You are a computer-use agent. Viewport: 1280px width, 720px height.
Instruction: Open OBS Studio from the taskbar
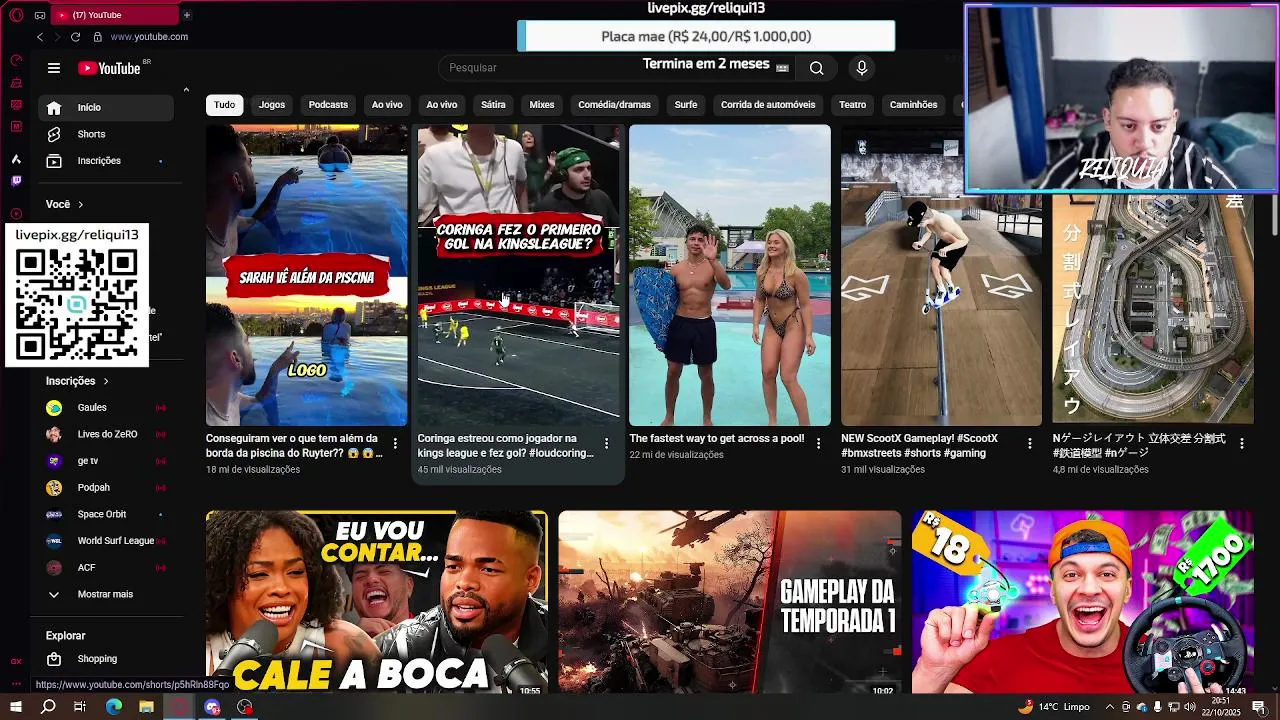(x=245, y=707)
